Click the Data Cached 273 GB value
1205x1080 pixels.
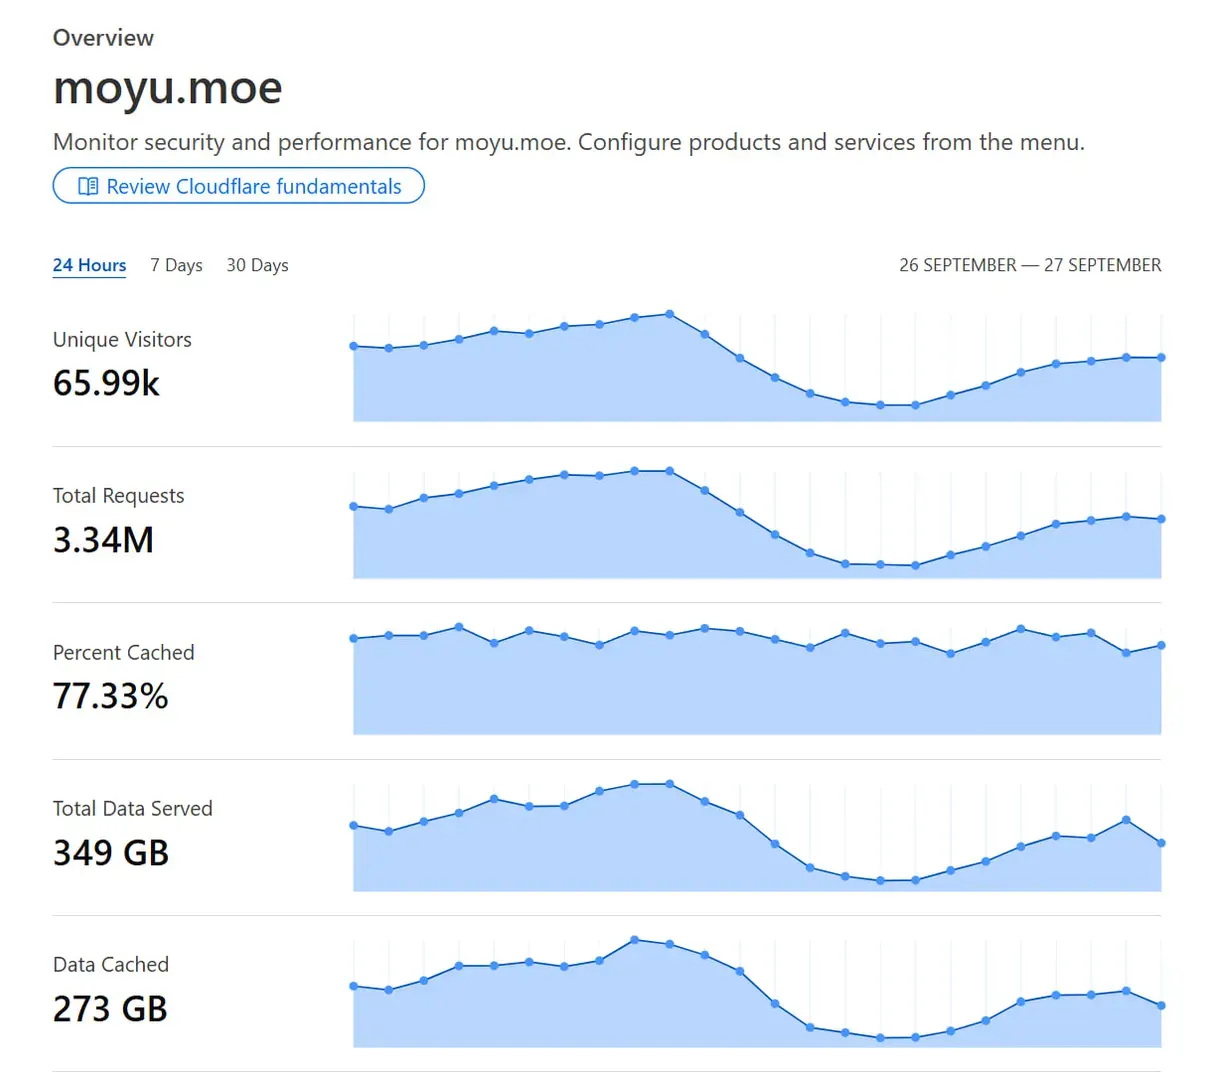(x=110, y=1009)
